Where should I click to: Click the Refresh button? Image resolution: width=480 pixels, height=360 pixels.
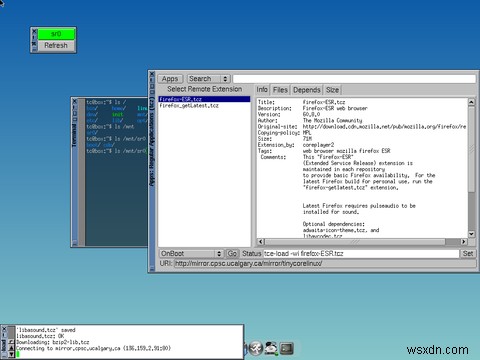click(56, 46)
